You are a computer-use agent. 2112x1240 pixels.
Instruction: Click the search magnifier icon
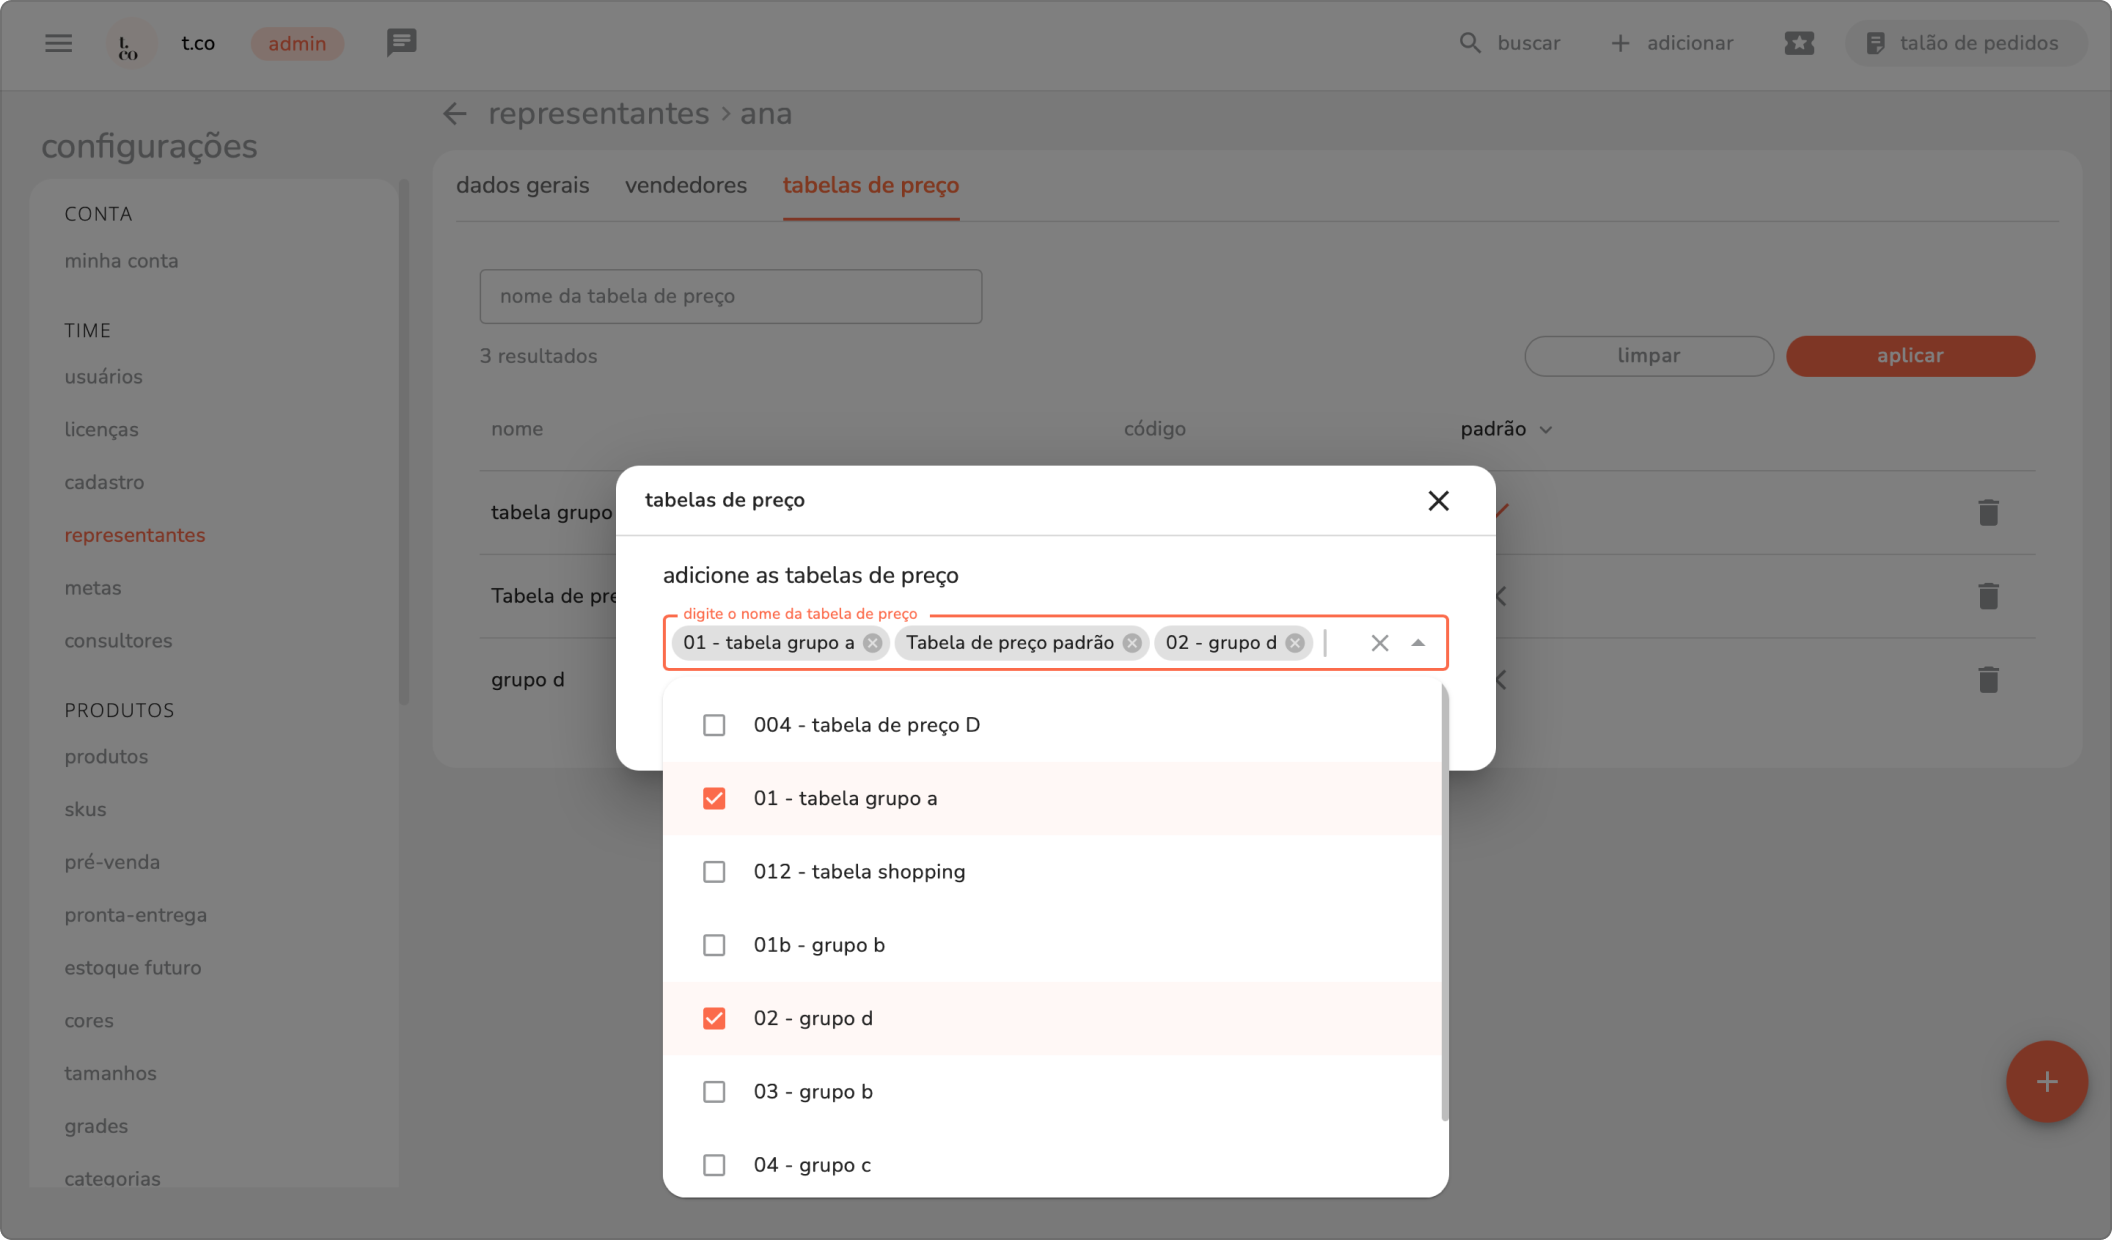1469,43
